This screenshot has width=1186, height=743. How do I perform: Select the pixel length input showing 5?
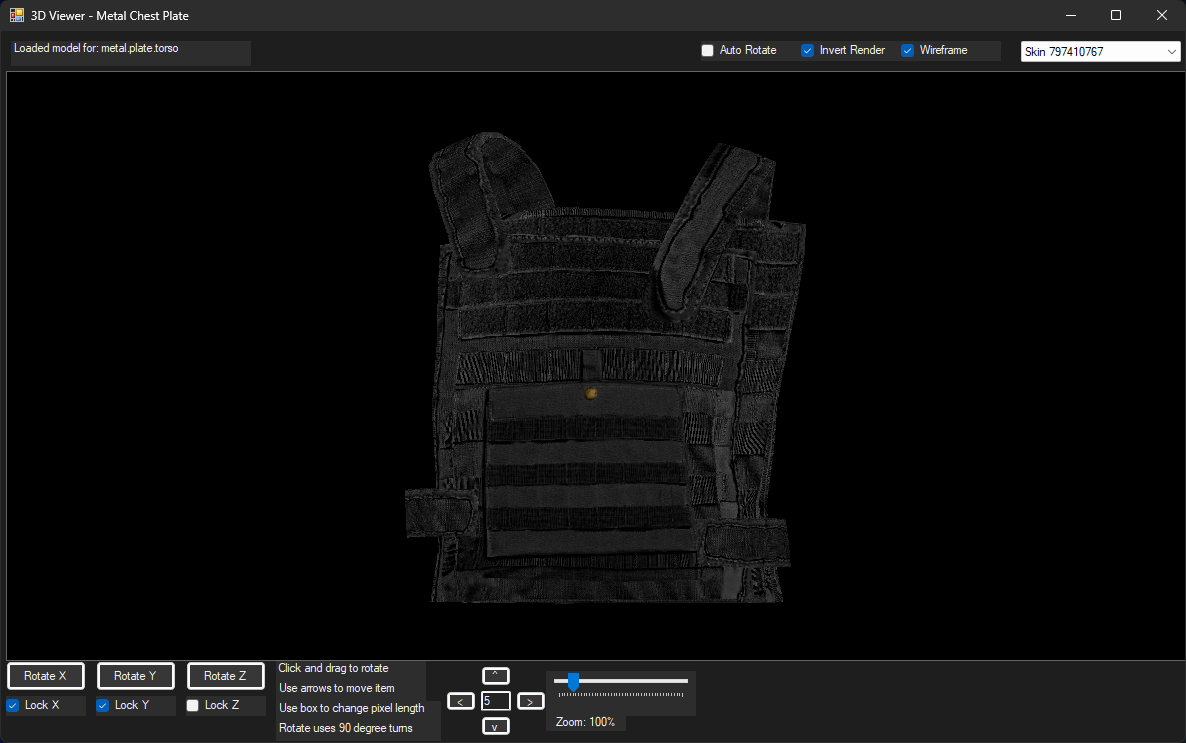coord(495,701)
